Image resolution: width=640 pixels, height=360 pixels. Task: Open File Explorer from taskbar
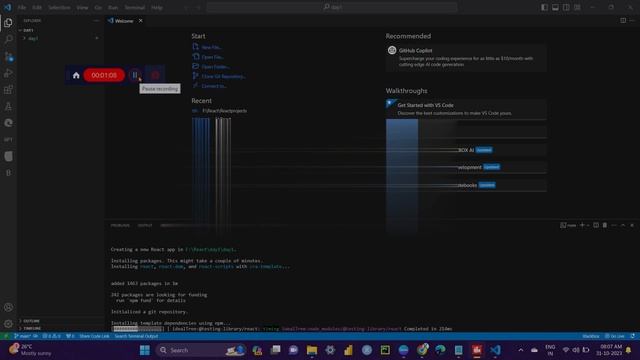pyautogui.click(x=312, y=350)
